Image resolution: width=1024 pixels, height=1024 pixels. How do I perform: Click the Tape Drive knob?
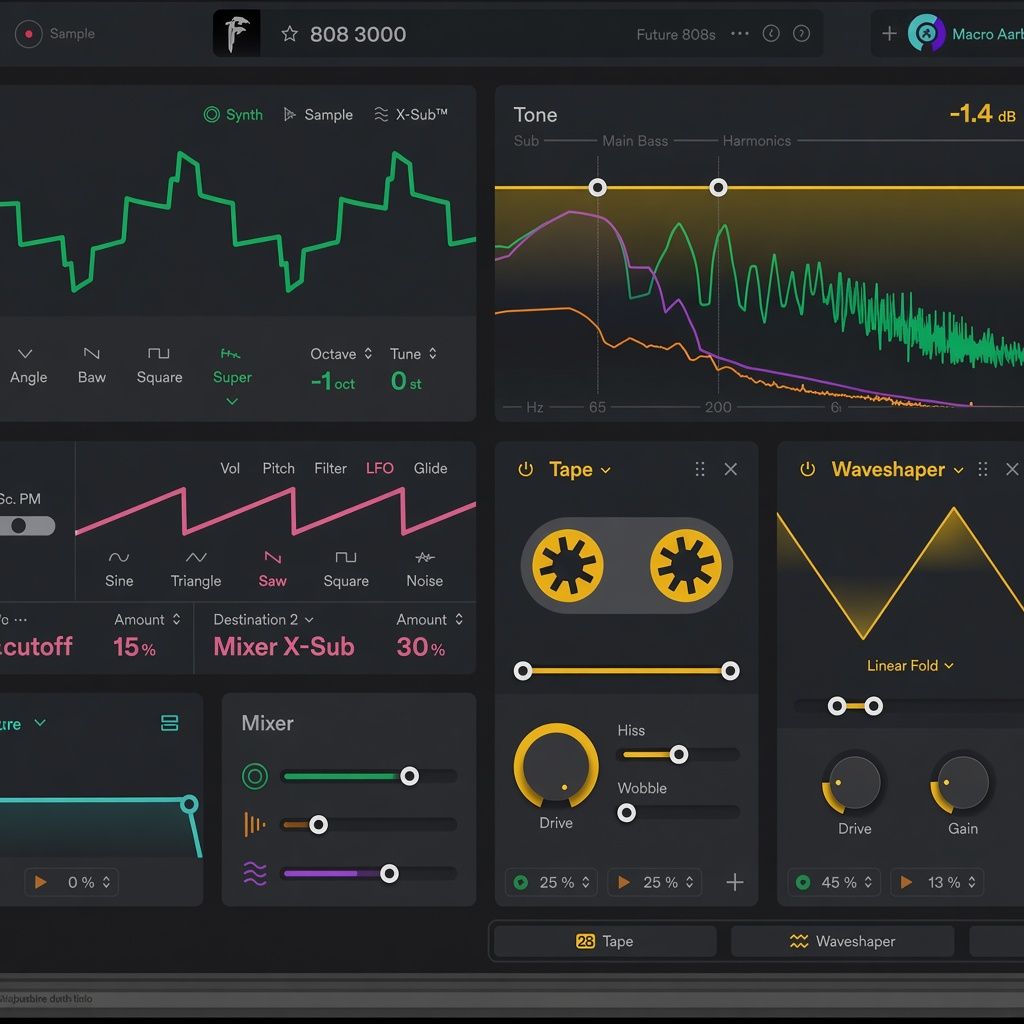pyautogui.click(x=556, y=765)
